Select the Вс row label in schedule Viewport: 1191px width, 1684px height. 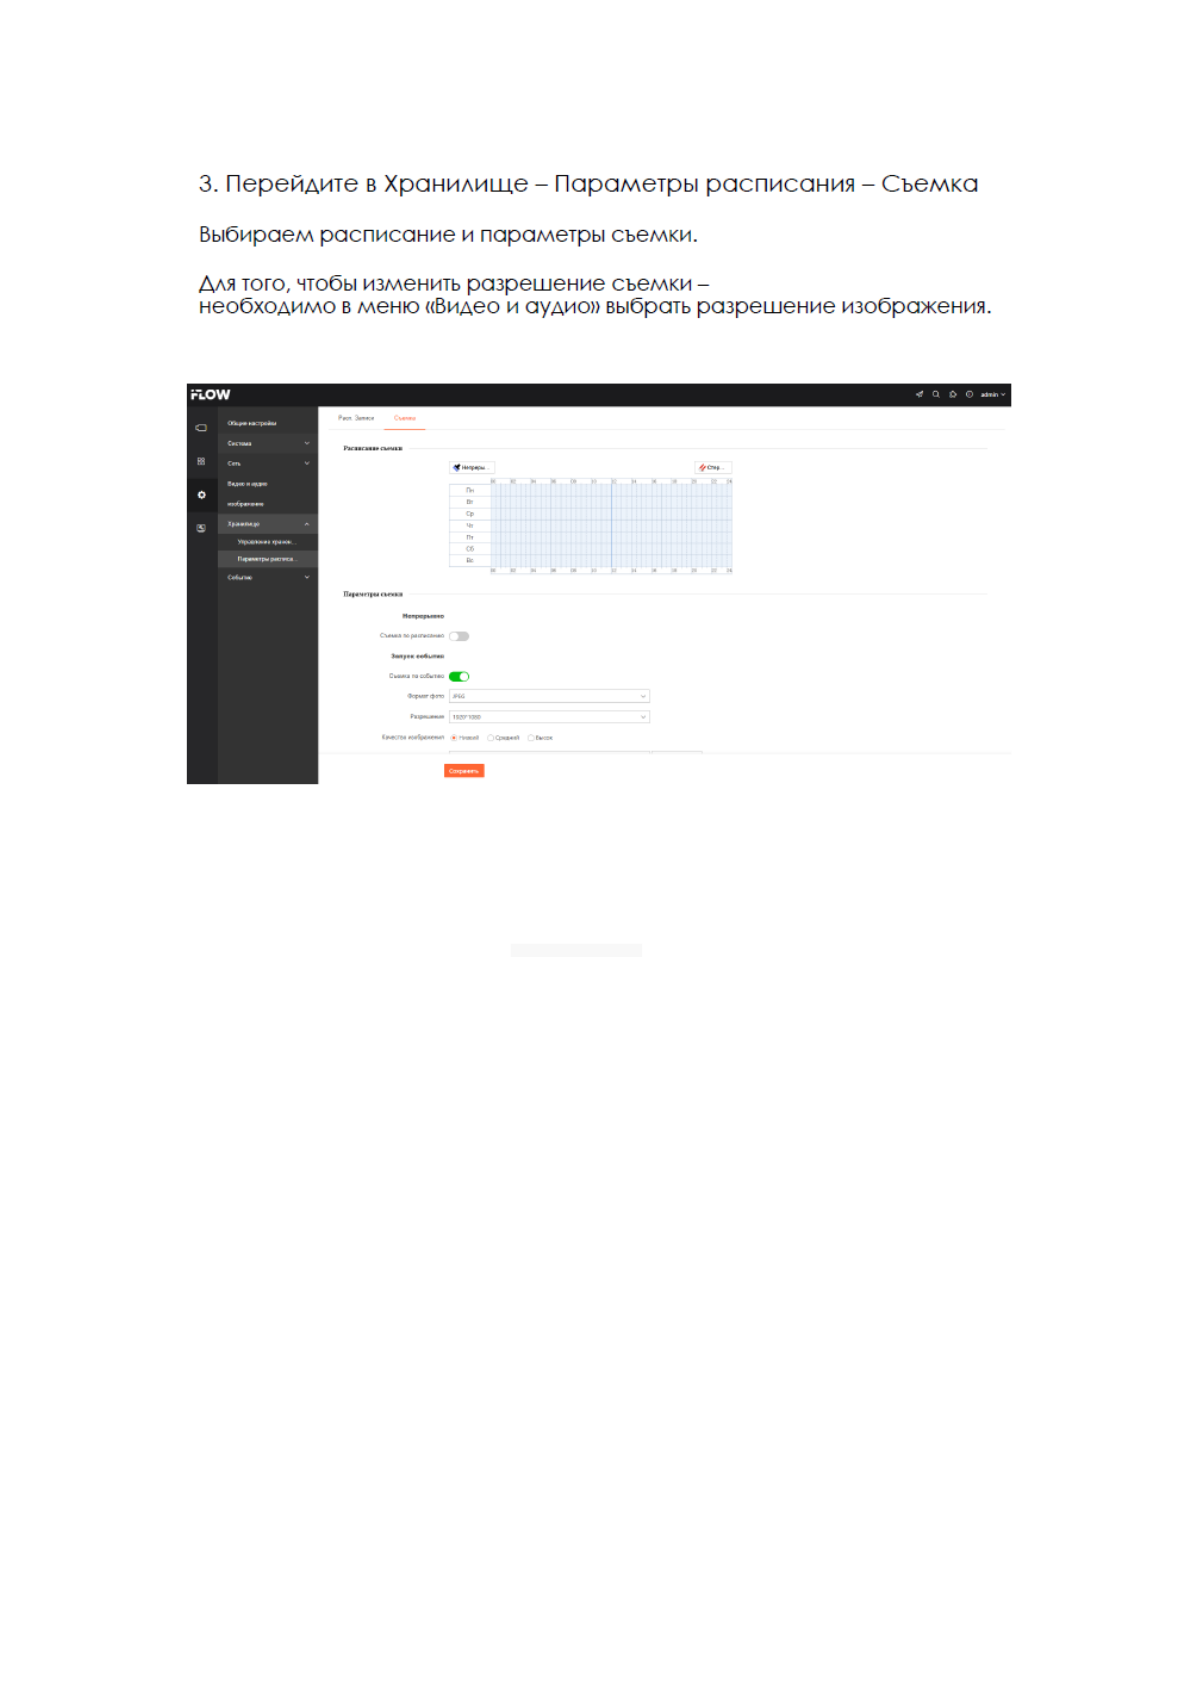(470, 560)
